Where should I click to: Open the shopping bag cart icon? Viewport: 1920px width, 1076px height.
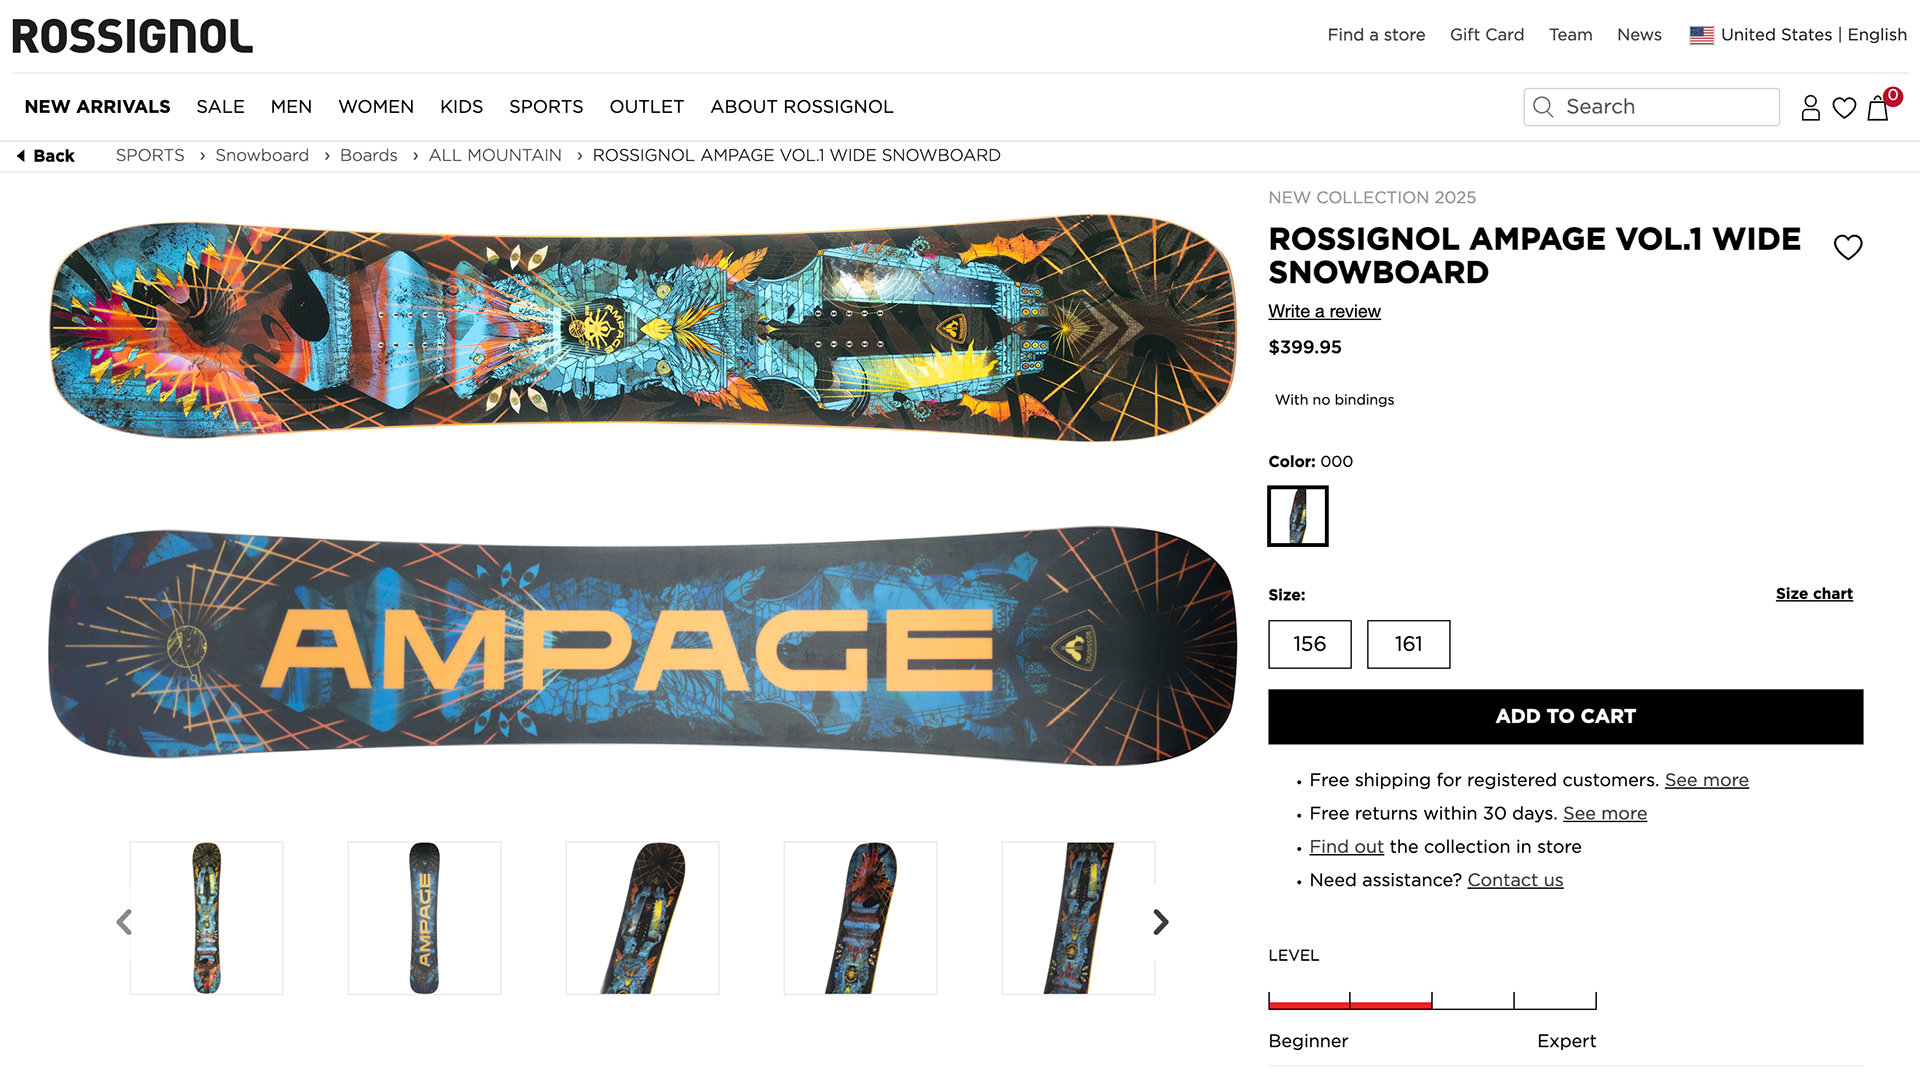pos(1878,108)
